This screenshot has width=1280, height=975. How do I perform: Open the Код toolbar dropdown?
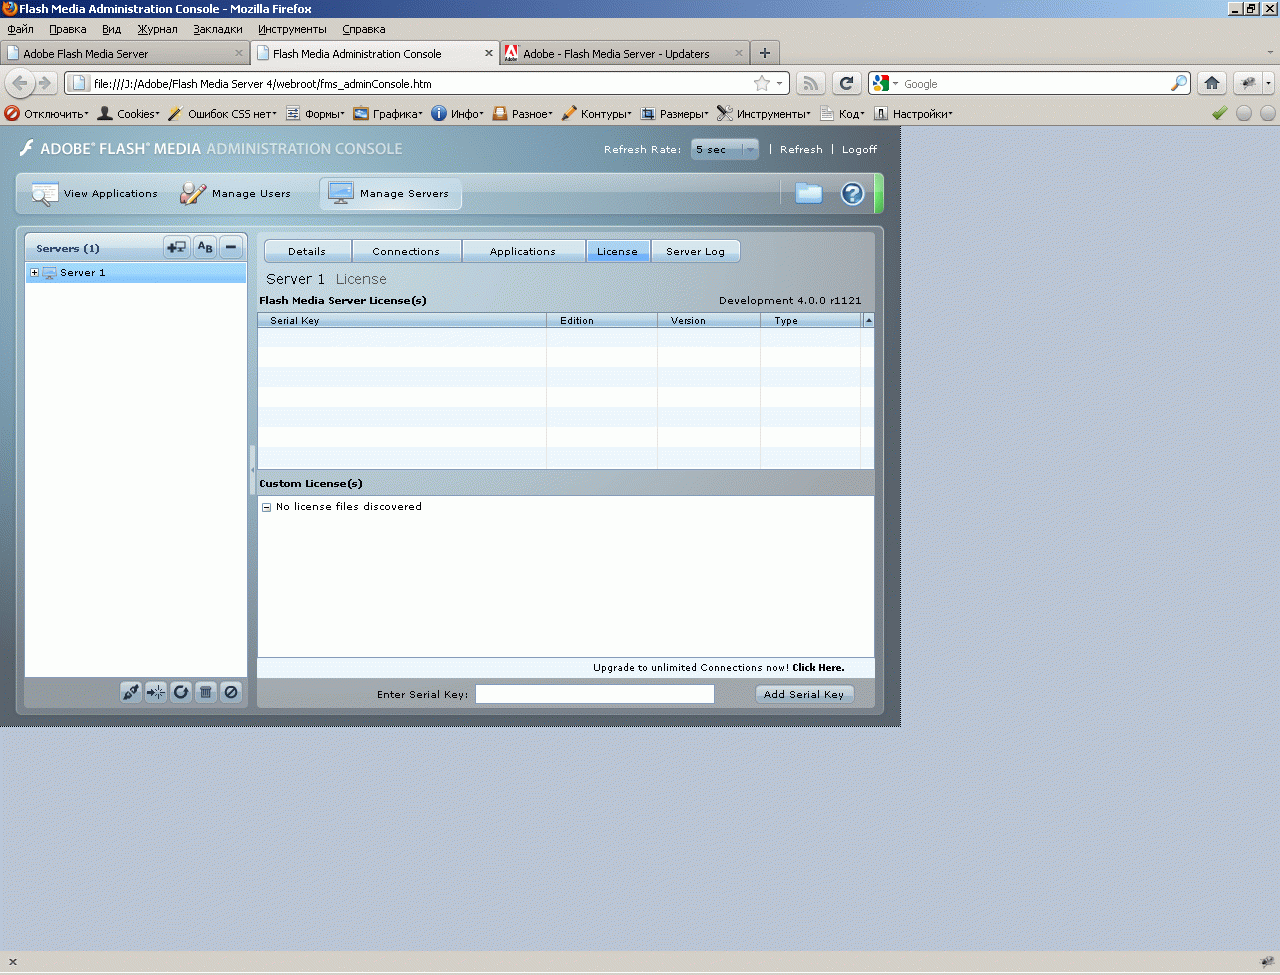(842, 113)
